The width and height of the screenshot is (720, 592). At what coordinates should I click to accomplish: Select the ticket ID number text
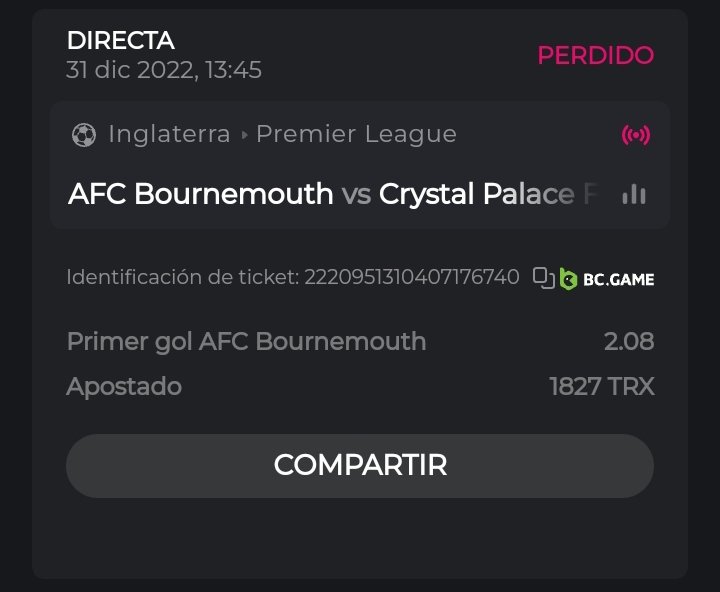(x=409, y=277)
